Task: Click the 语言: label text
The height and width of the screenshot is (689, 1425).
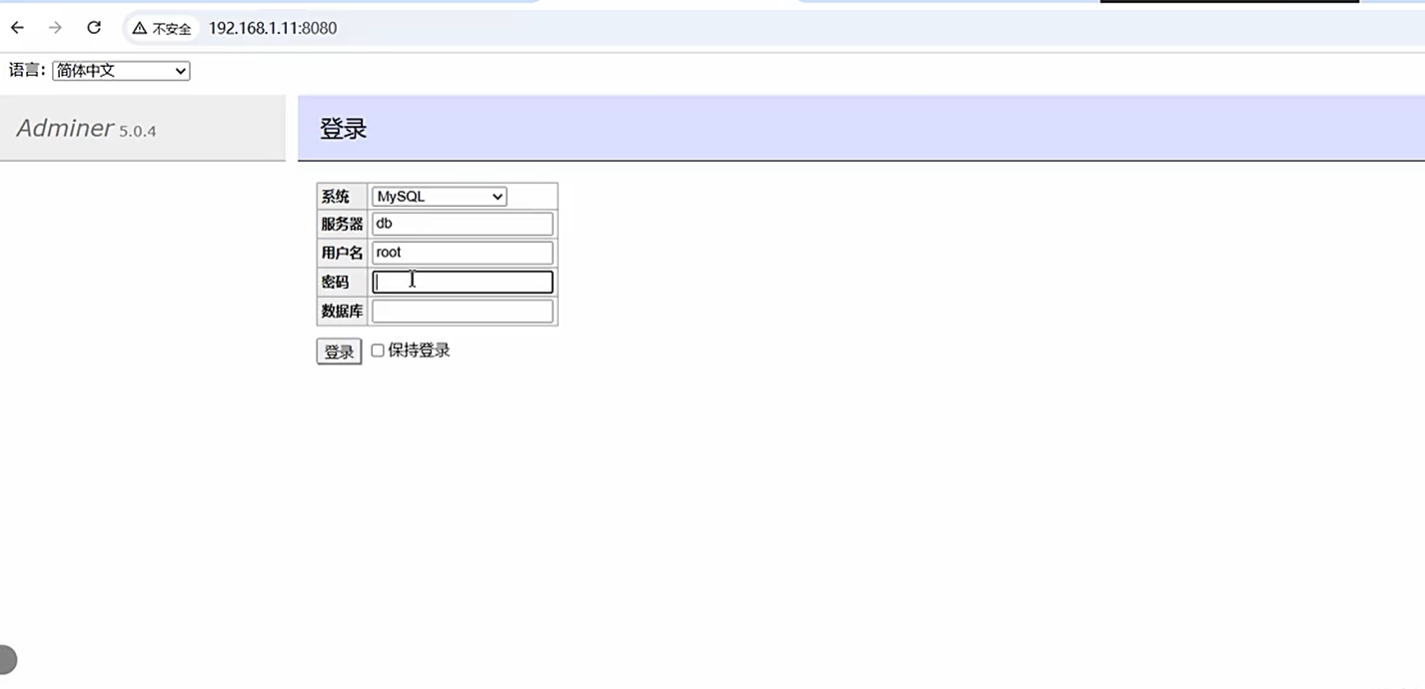Action: 28,70
